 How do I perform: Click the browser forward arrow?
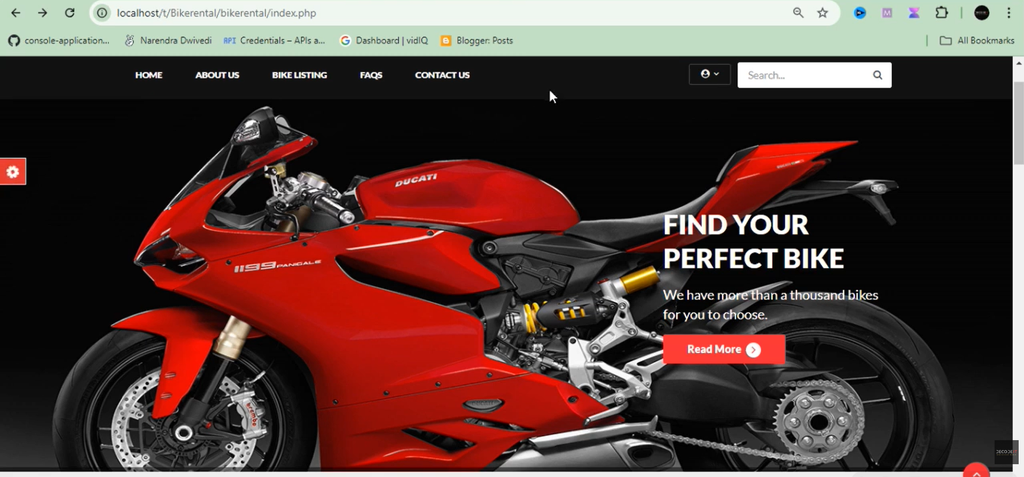point(42,13)
